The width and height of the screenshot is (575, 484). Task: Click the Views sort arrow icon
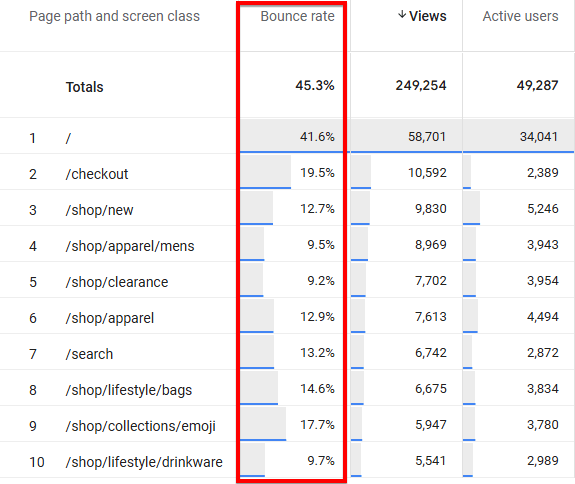pos(402,15)
